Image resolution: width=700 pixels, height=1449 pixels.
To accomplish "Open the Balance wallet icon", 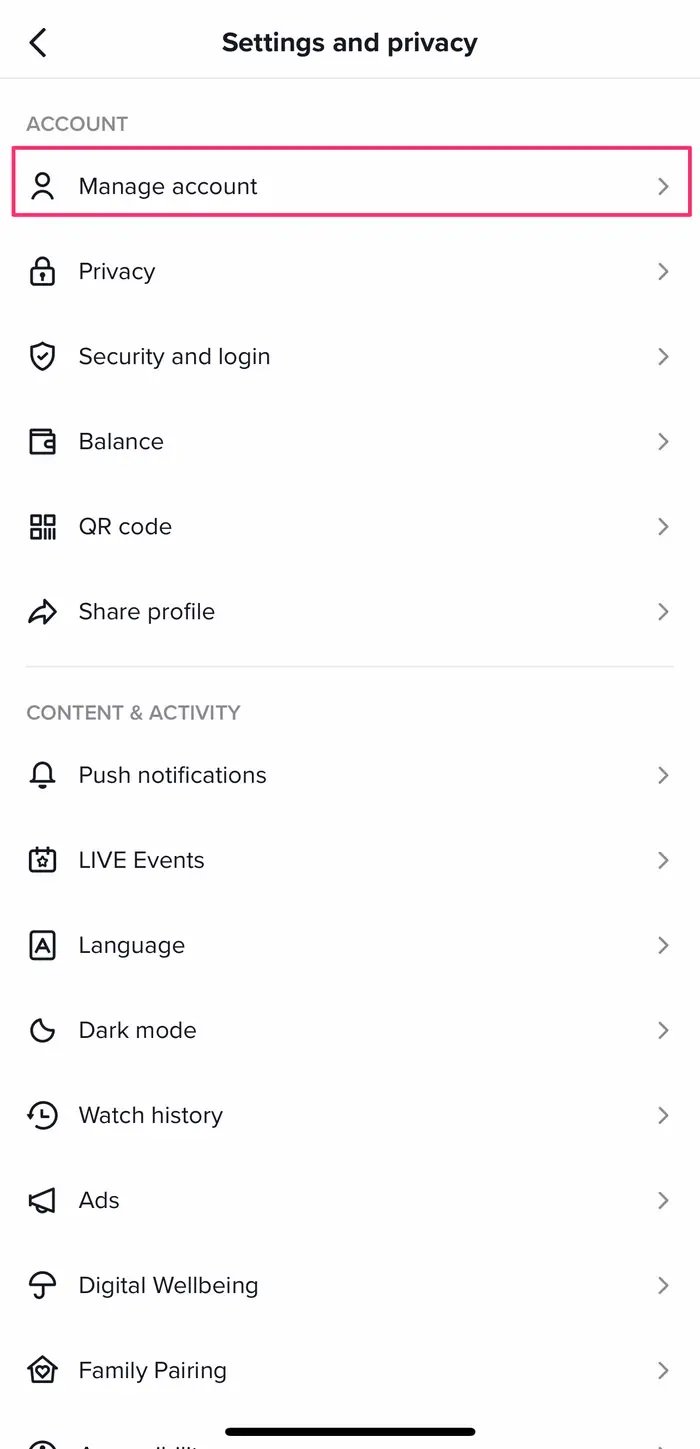I will (x=42, y=441).
